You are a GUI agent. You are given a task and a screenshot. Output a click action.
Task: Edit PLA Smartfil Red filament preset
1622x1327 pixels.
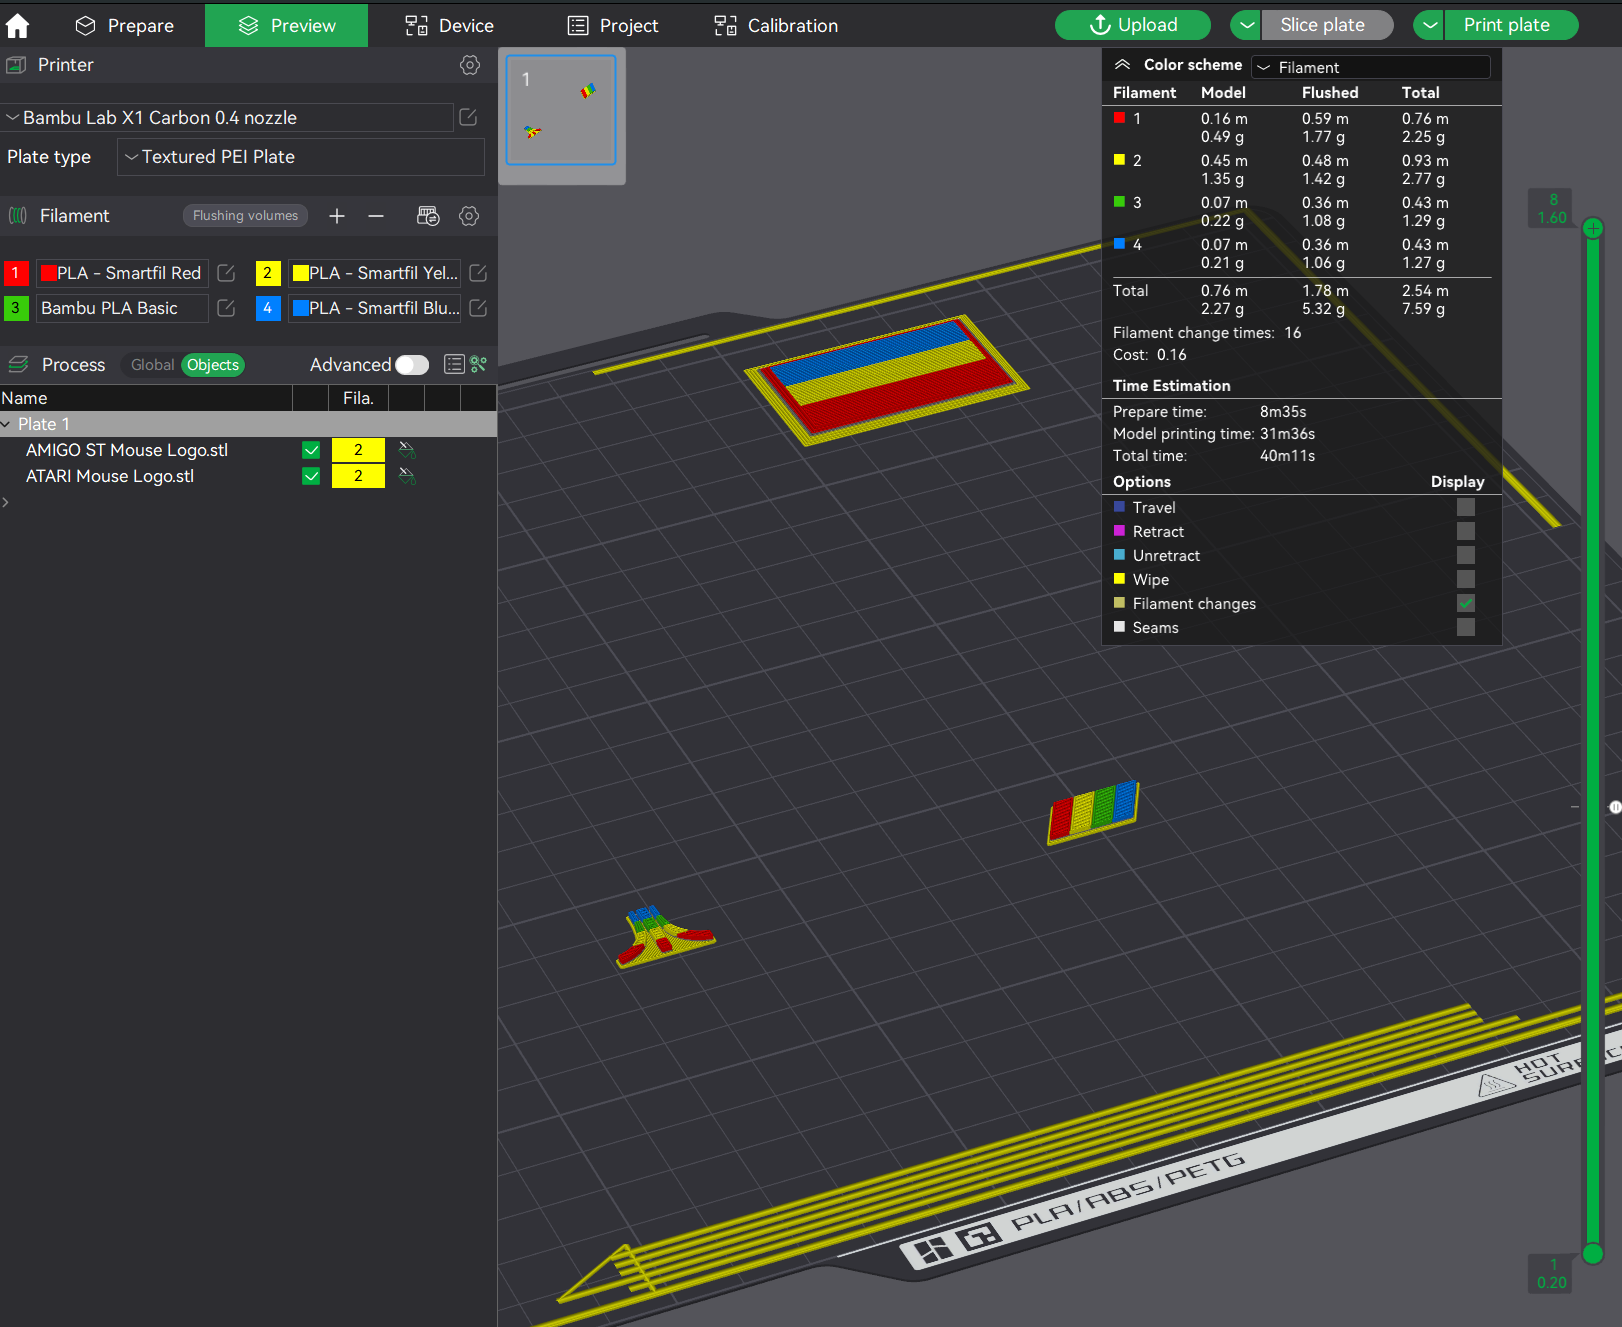[226, 273]
